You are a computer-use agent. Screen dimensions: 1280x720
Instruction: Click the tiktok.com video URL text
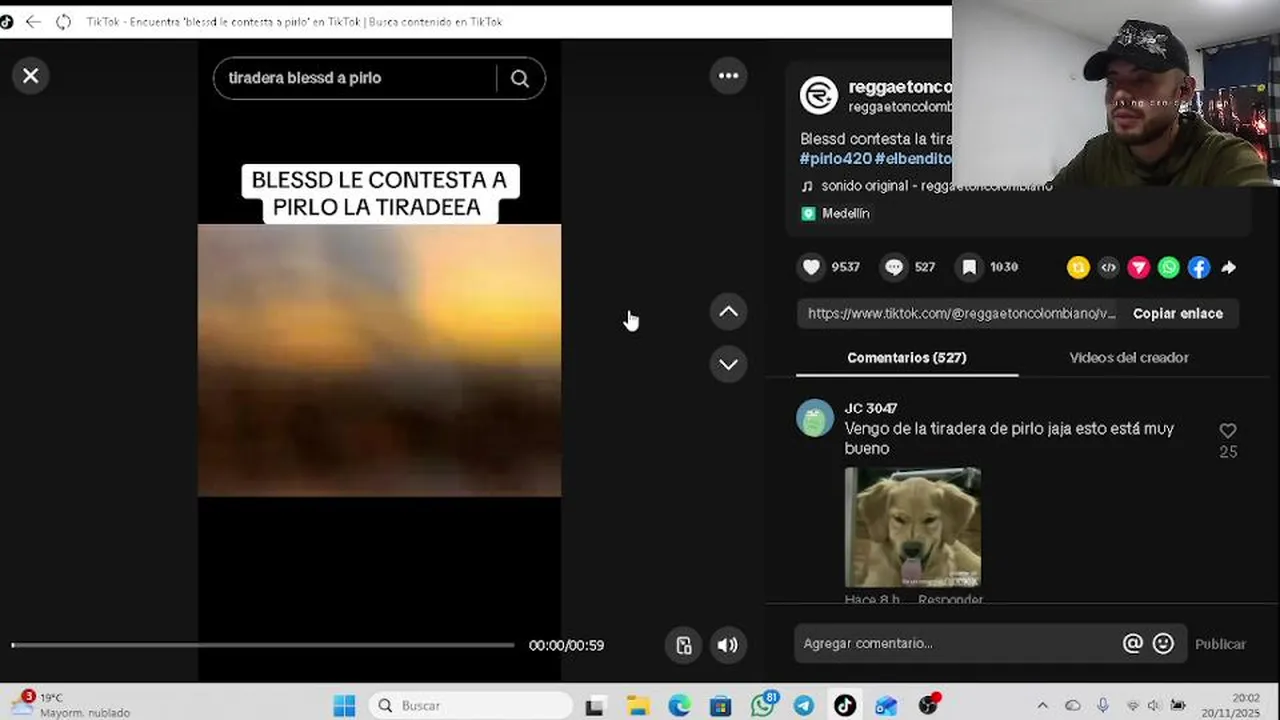pyautogui.click(x=961, y=313)
